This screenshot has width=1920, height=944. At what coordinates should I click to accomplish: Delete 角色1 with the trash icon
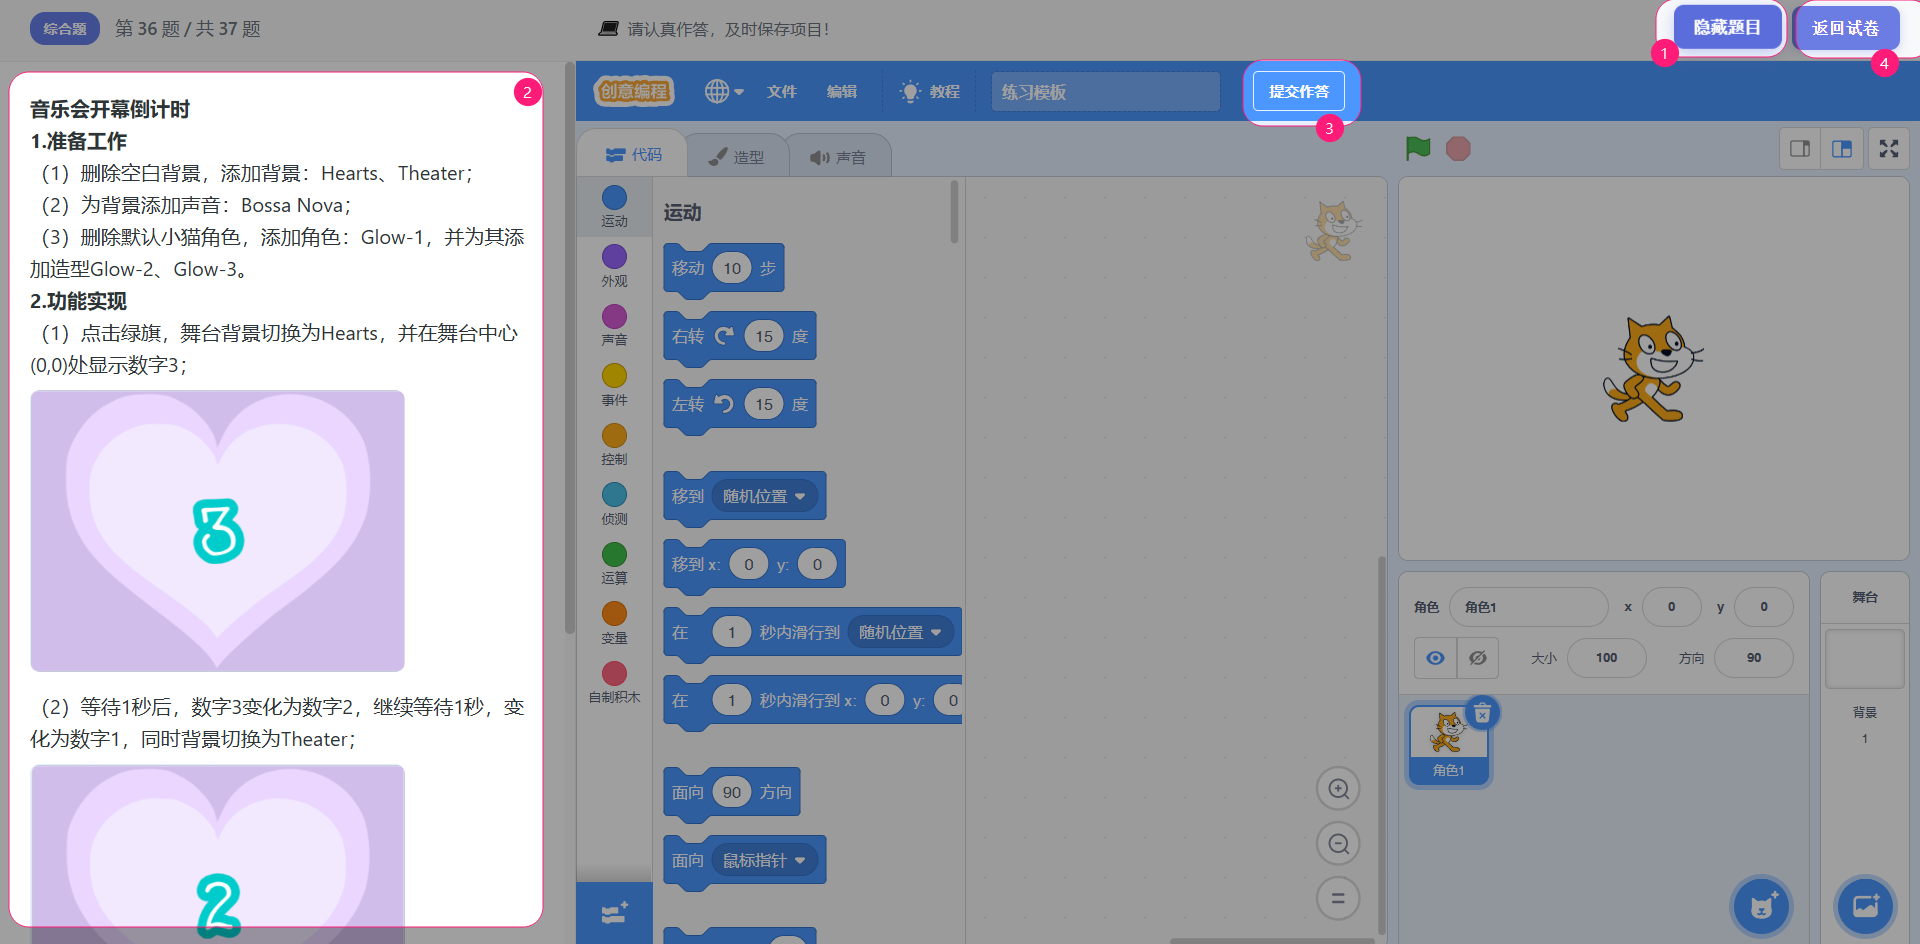coord(1482,713)
